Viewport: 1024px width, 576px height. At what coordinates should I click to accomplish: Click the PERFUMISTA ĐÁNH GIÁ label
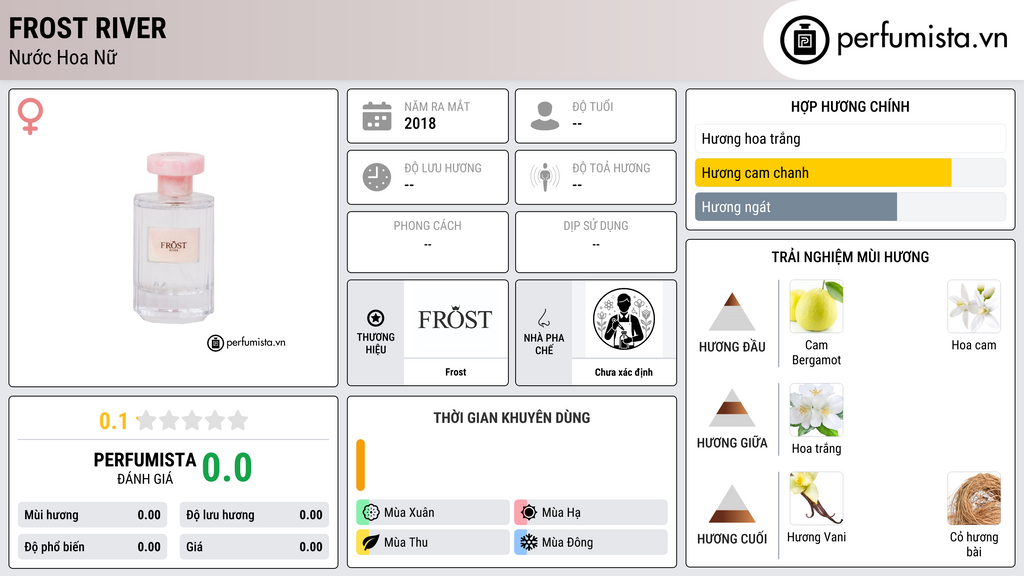point(145,468)
